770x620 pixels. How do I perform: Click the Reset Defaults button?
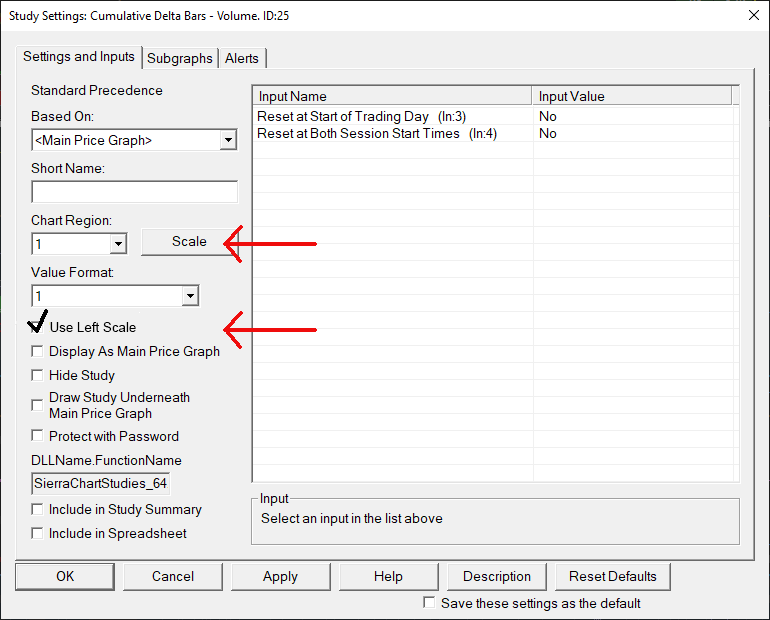tap(613, 576)
